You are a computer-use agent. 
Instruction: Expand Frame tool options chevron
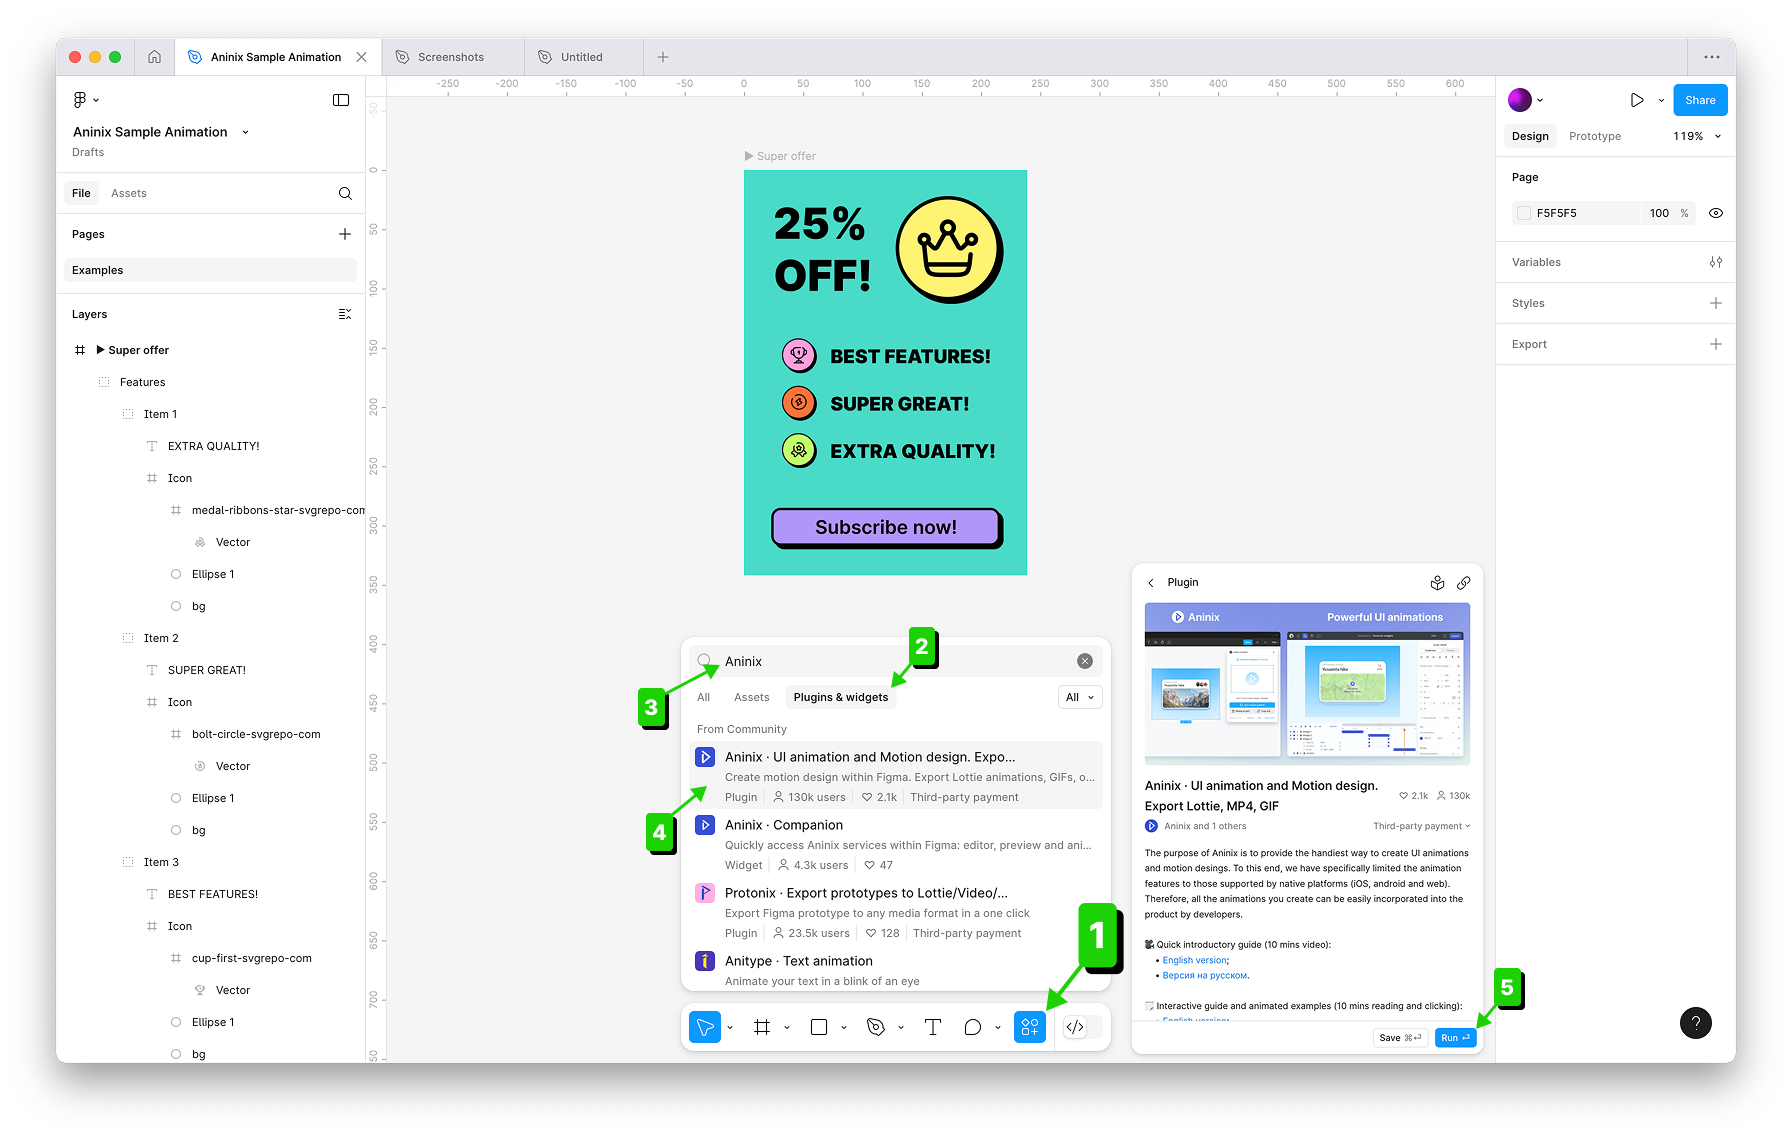click(x=787, y=1028)
